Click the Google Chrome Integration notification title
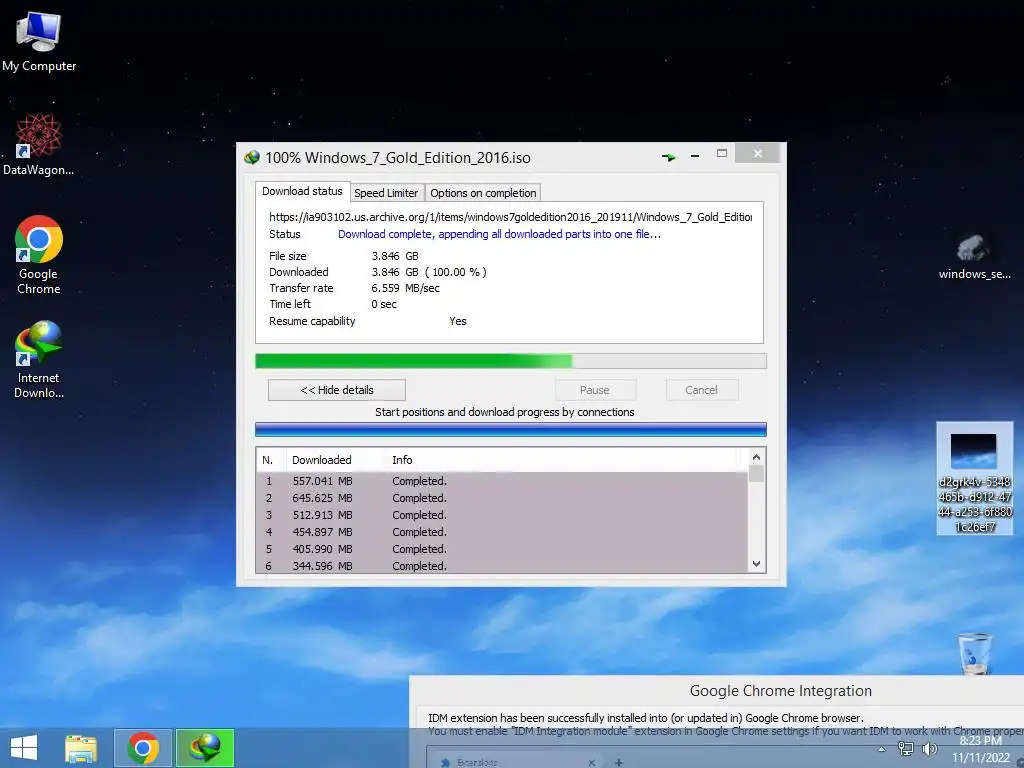This screenshot has height=768, width=1024. coord(781,691)
